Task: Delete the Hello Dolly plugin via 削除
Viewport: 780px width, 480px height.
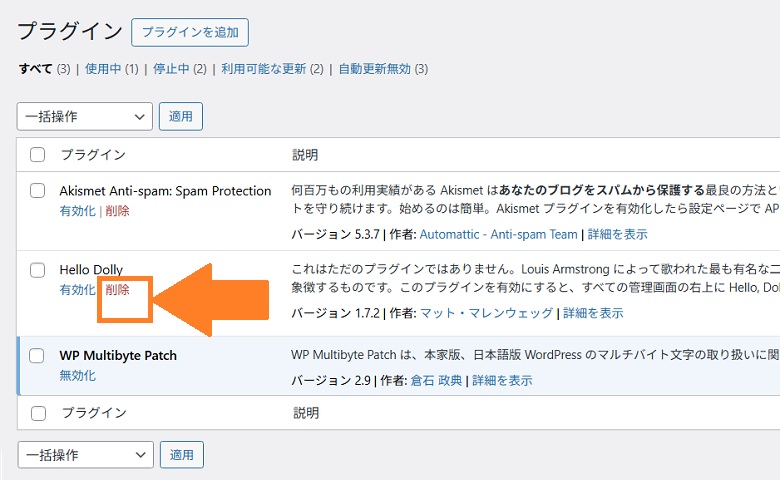Action: [x=117, y=290]
